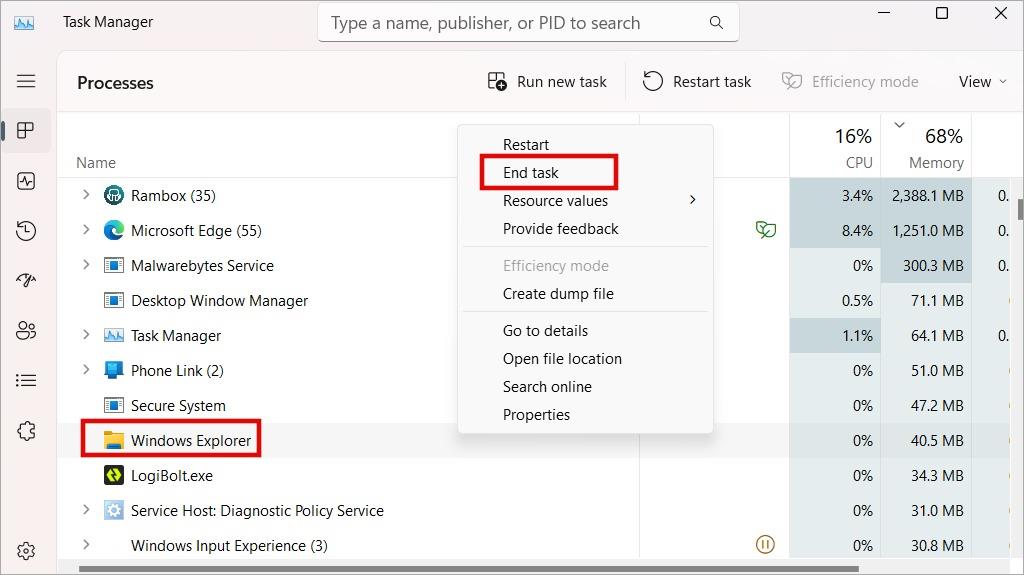Click the Desktop Window Manager icon
The image size is (1024, 575).
(x=114, y=301)
